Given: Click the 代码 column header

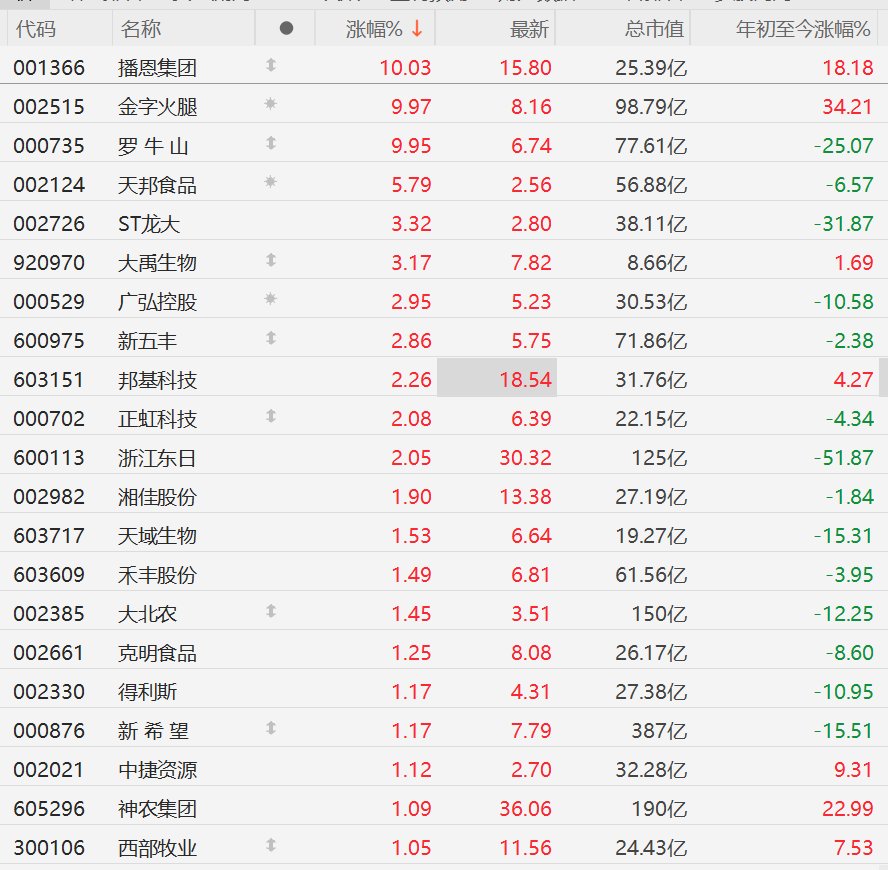Looking at the screenshot, I should pyautogui.click(x=36, y=29).
